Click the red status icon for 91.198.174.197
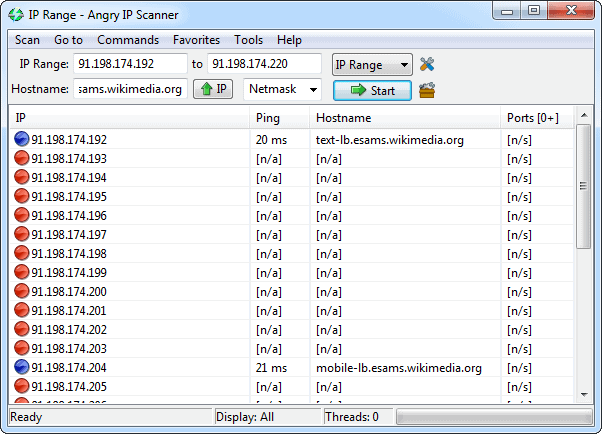 (x=22, y=234)
